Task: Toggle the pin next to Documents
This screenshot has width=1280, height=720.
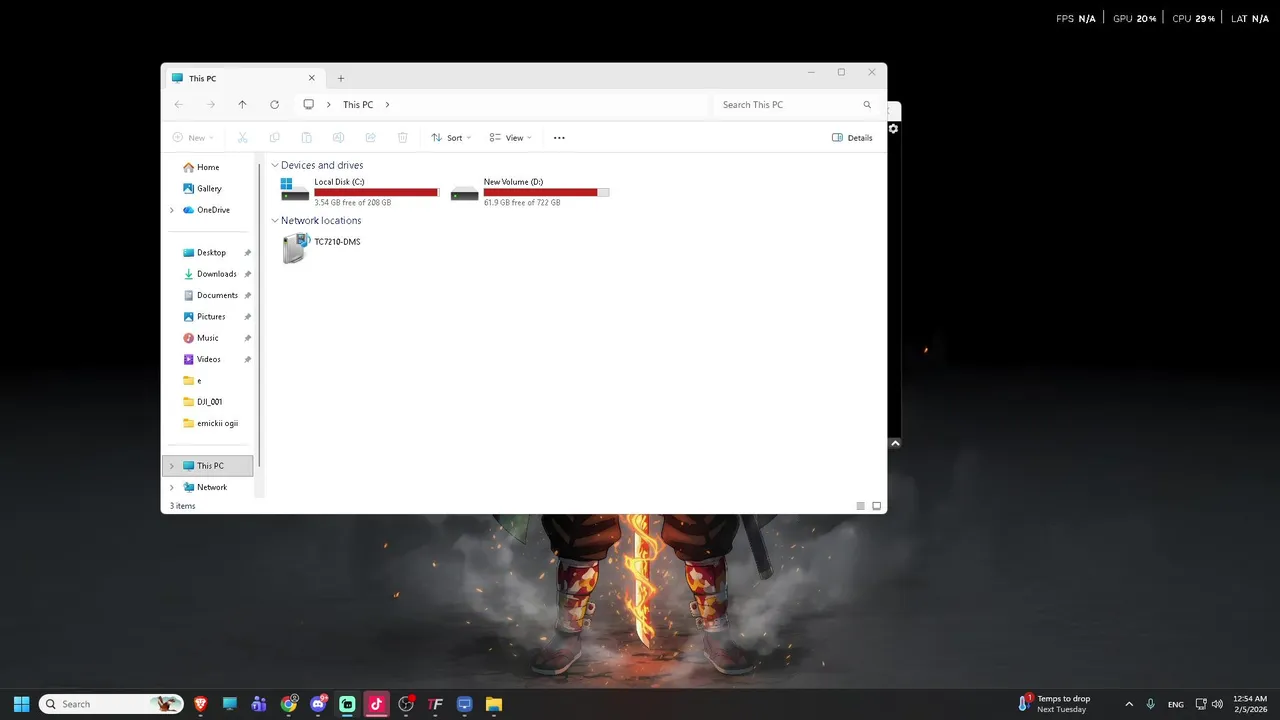Action: coord(247,295)
